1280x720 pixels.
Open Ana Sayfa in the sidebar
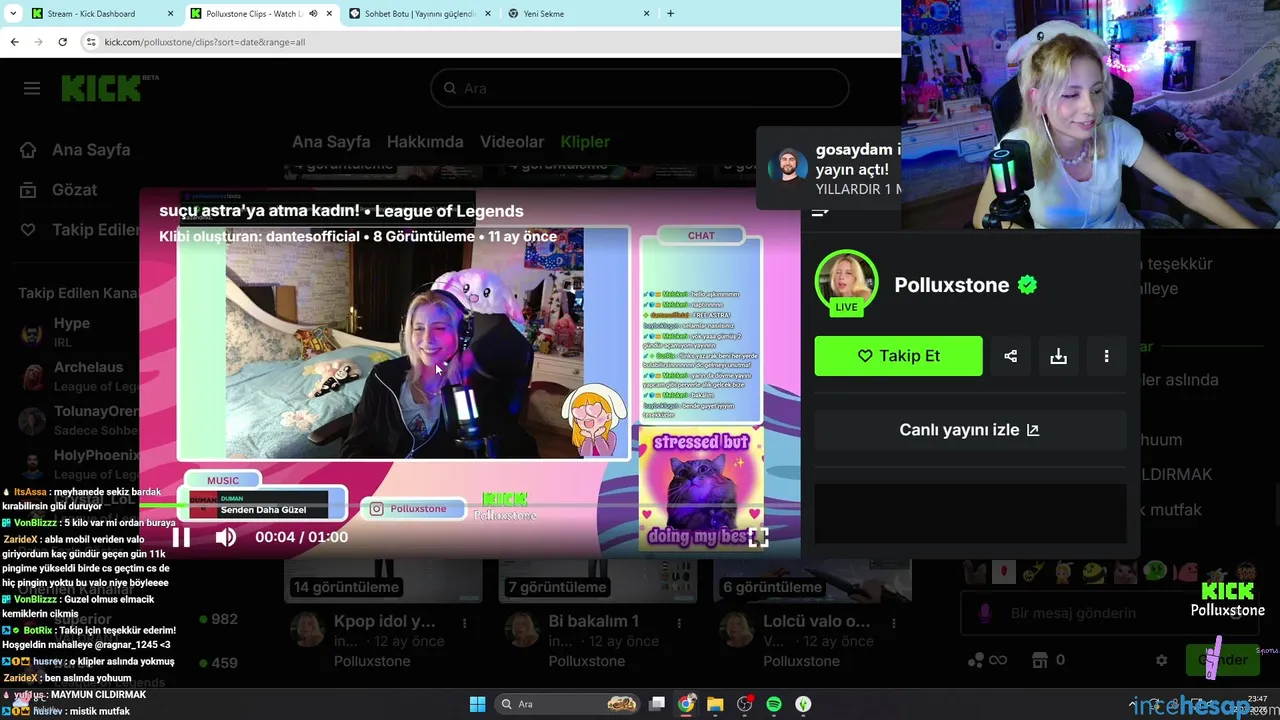click(x=75, y=150)
